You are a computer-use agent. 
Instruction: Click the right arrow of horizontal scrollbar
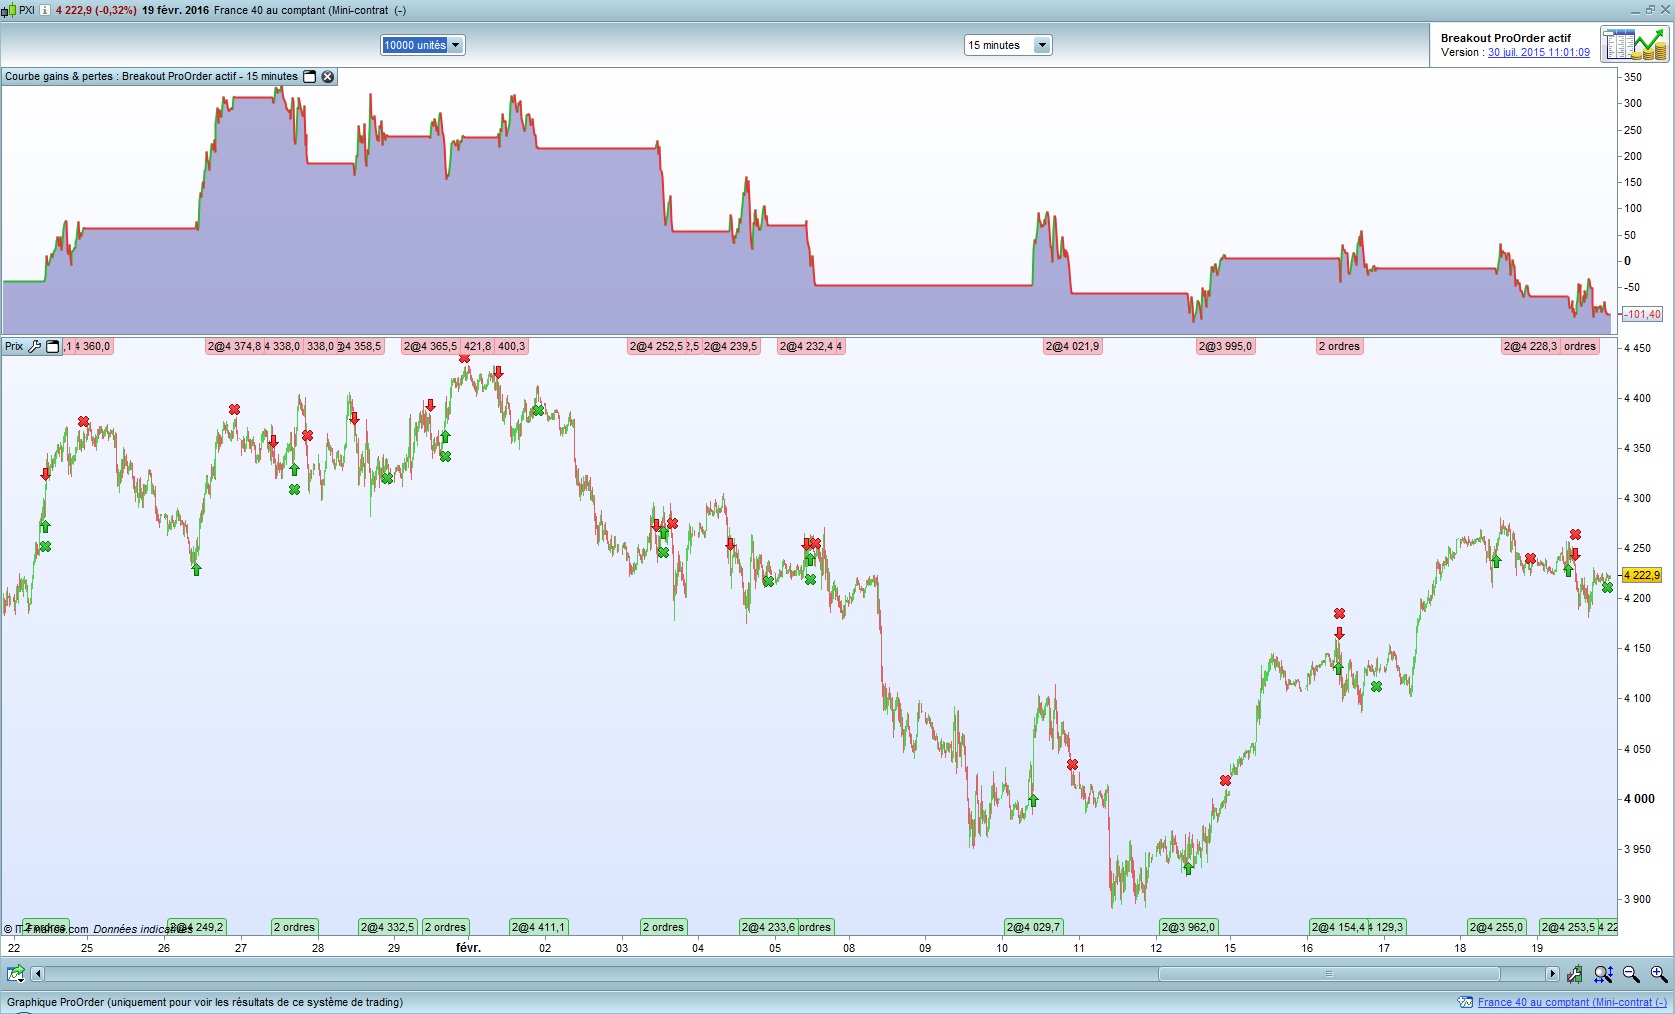(x=1552, y=973)
